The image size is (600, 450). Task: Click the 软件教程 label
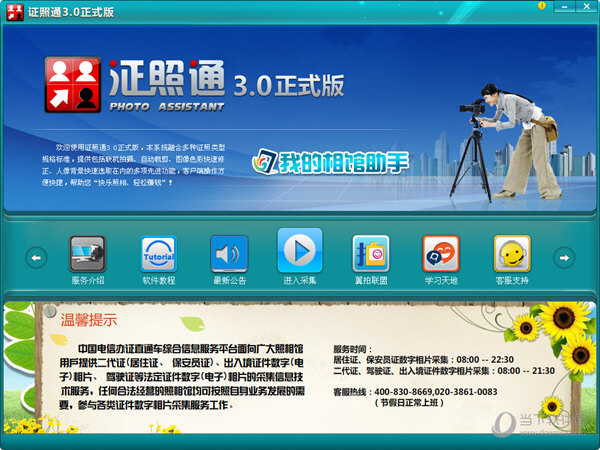pyautogui.click(x=158, y=280)
